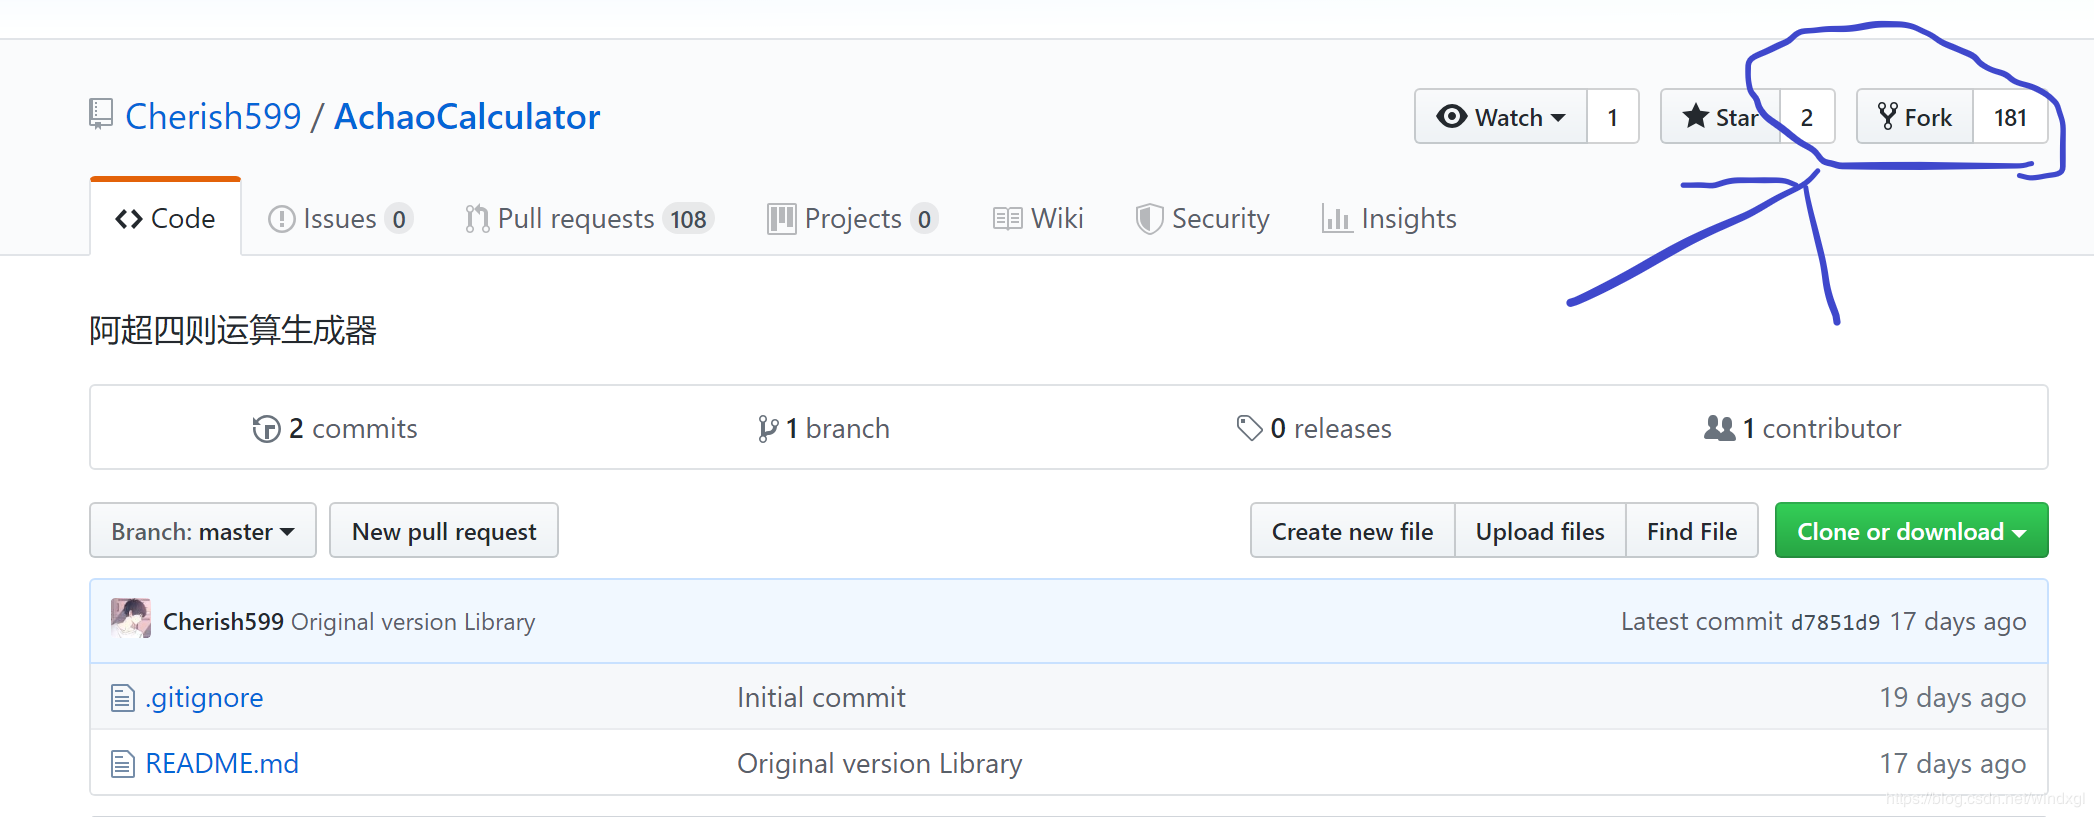Screen dimensions: 2094x817
Task: Click Upload files button
Action: tap(1540, 531)
